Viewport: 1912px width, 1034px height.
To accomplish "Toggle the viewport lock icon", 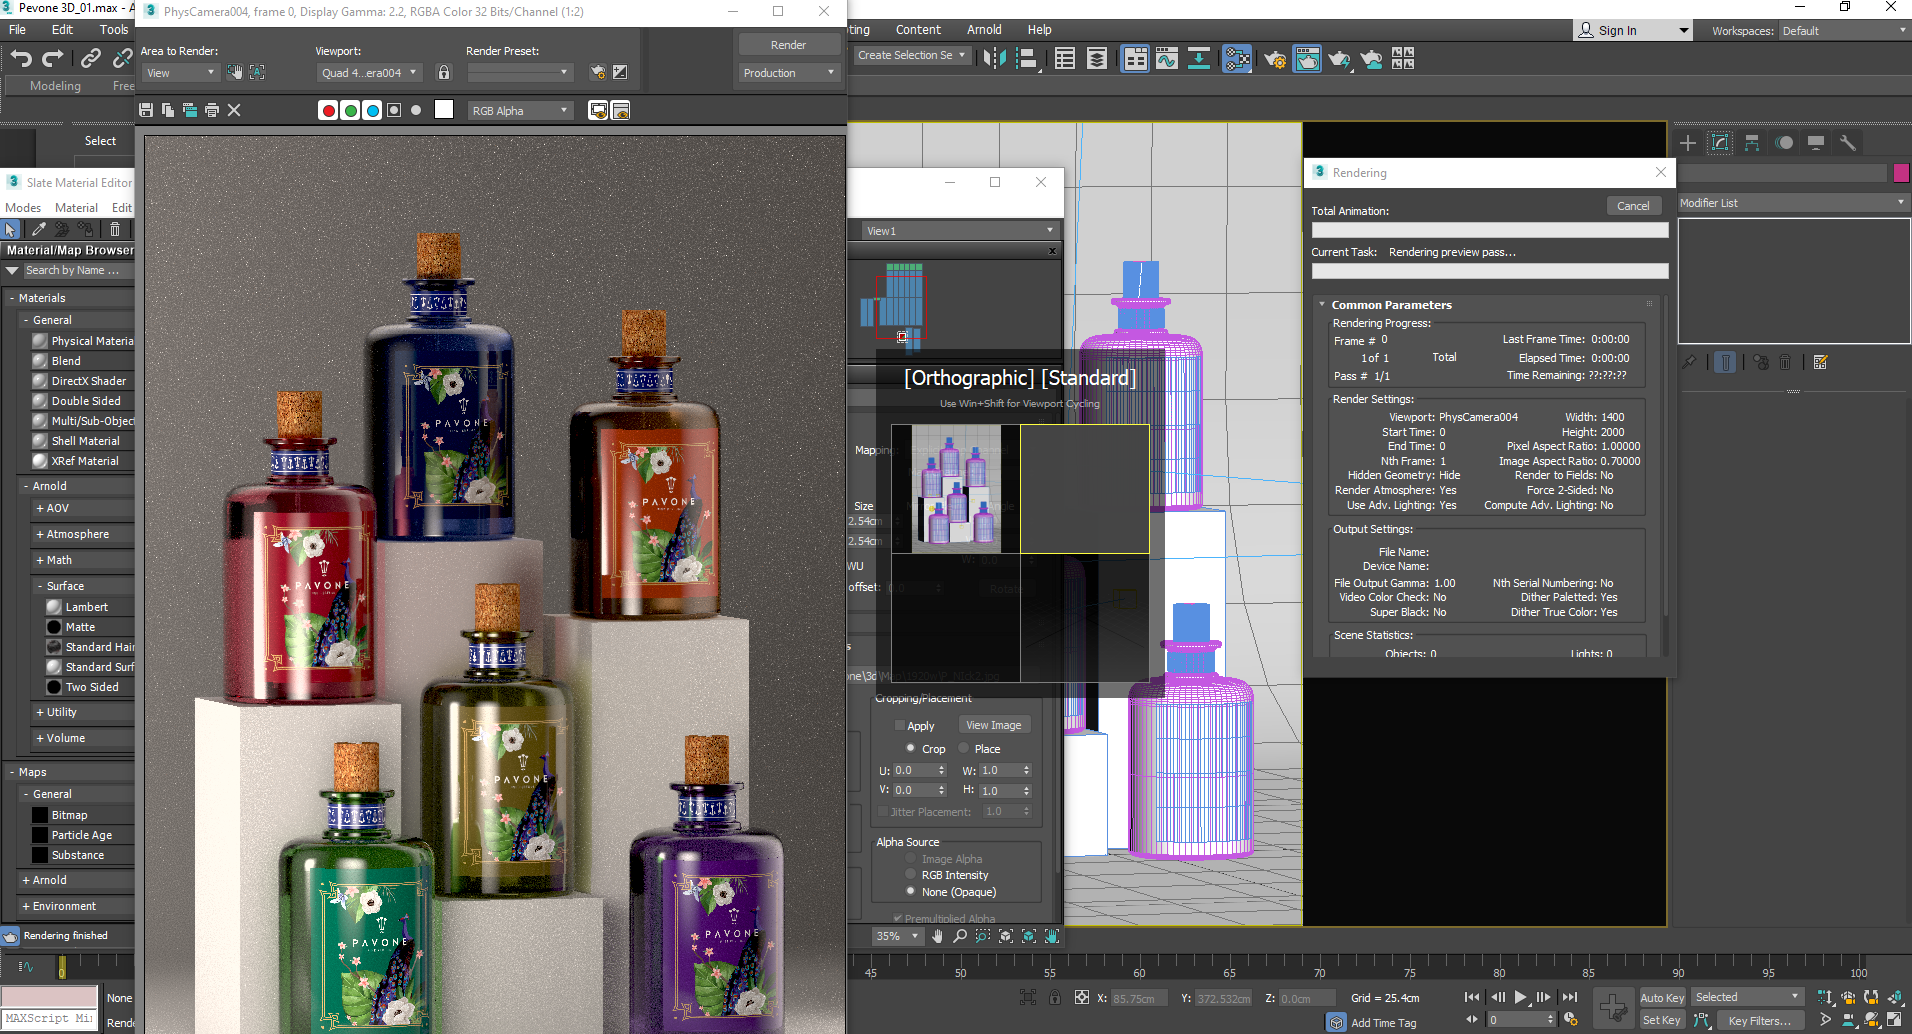I will click(x=444, y=72).
